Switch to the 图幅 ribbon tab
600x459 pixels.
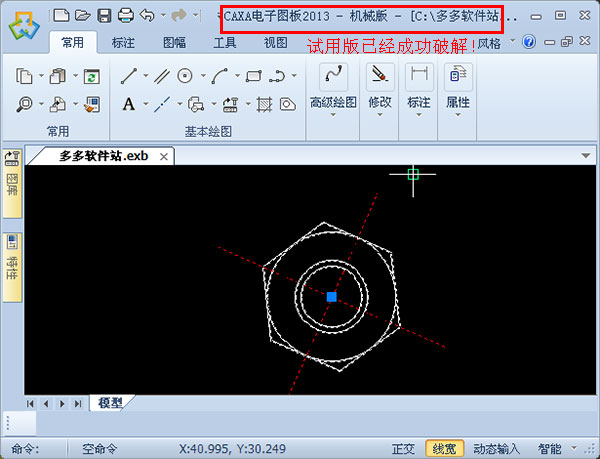(175, 43)
